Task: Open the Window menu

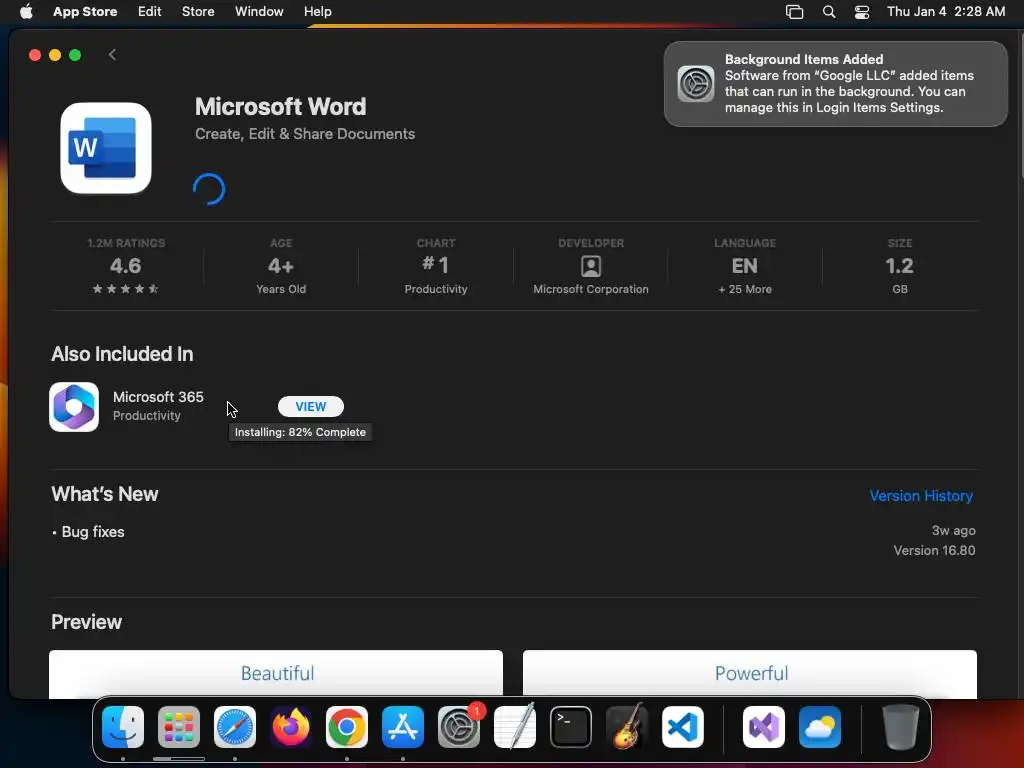Action: click(259, 12)
